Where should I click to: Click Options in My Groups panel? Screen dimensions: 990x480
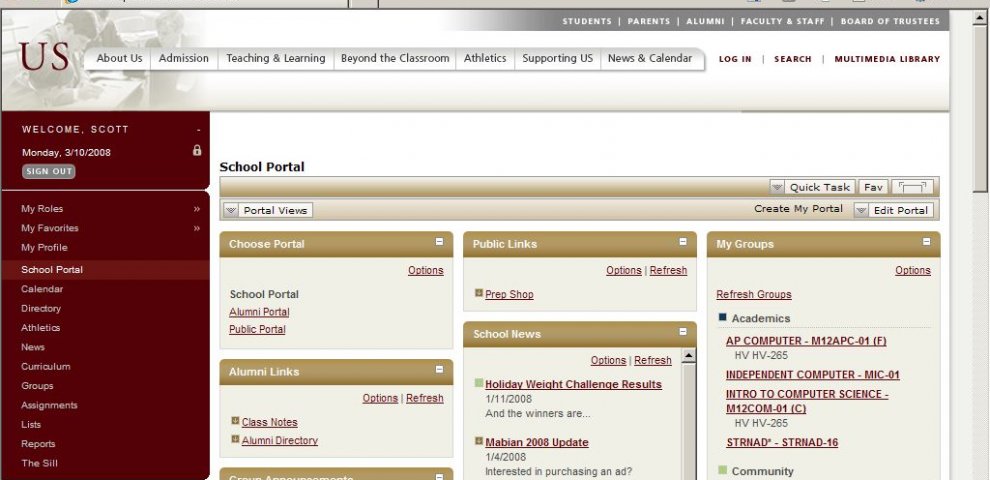912,270
